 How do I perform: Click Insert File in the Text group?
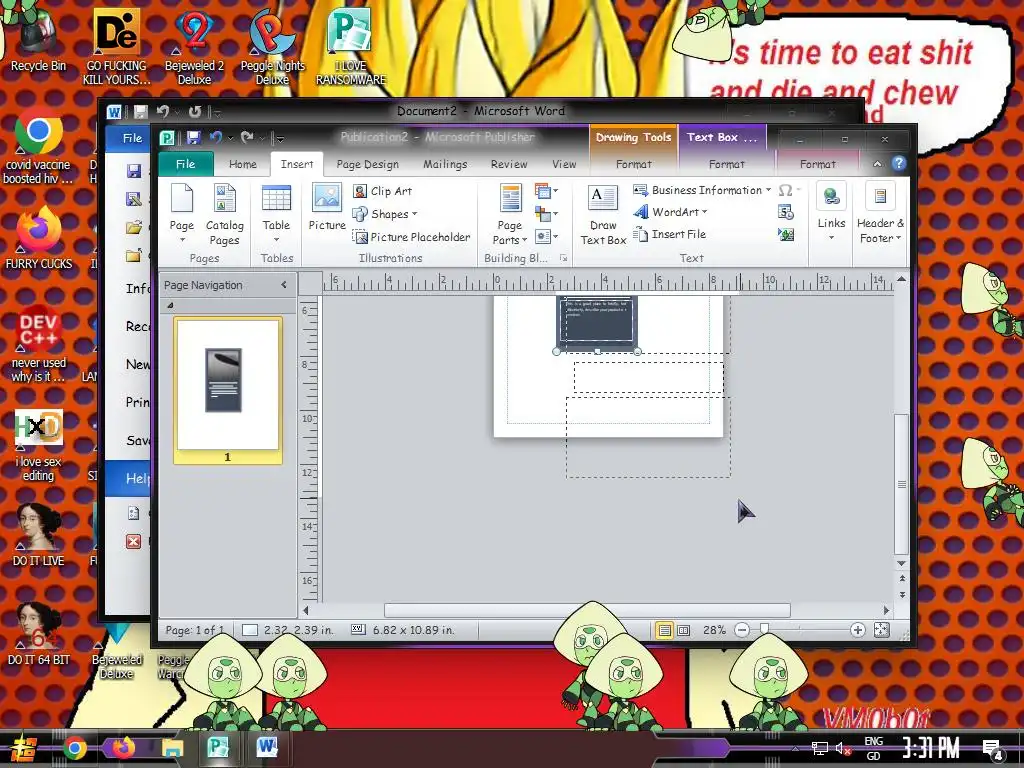[x=670, y=234]
